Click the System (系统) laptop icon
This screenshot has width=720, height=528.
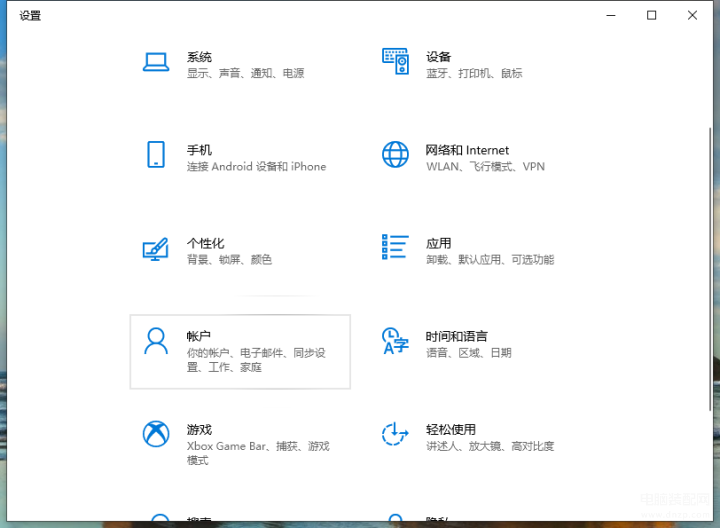point(155,62)
